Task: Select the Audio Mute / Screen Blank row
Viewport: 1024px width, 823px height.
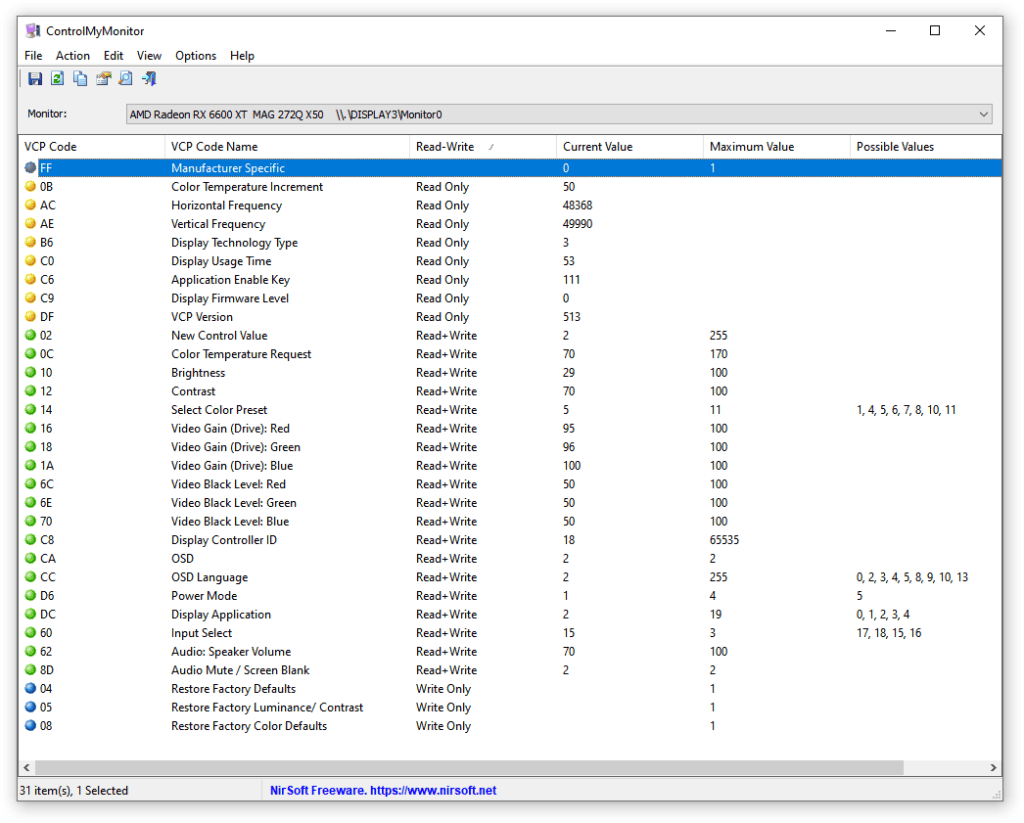Action: coord(510,670)
